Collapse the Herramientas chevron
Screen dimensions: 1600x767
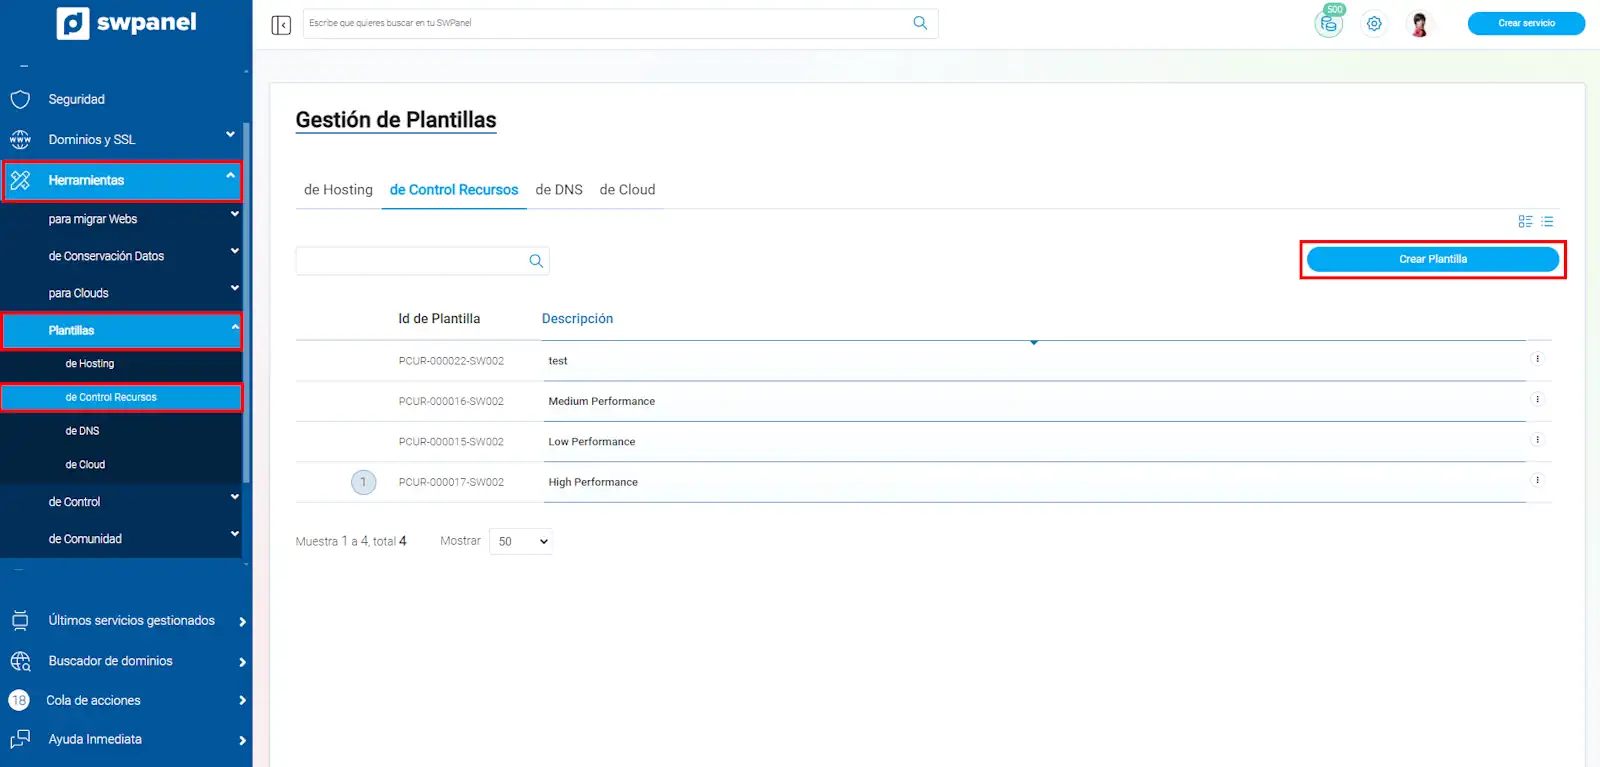tap(230, 175)
